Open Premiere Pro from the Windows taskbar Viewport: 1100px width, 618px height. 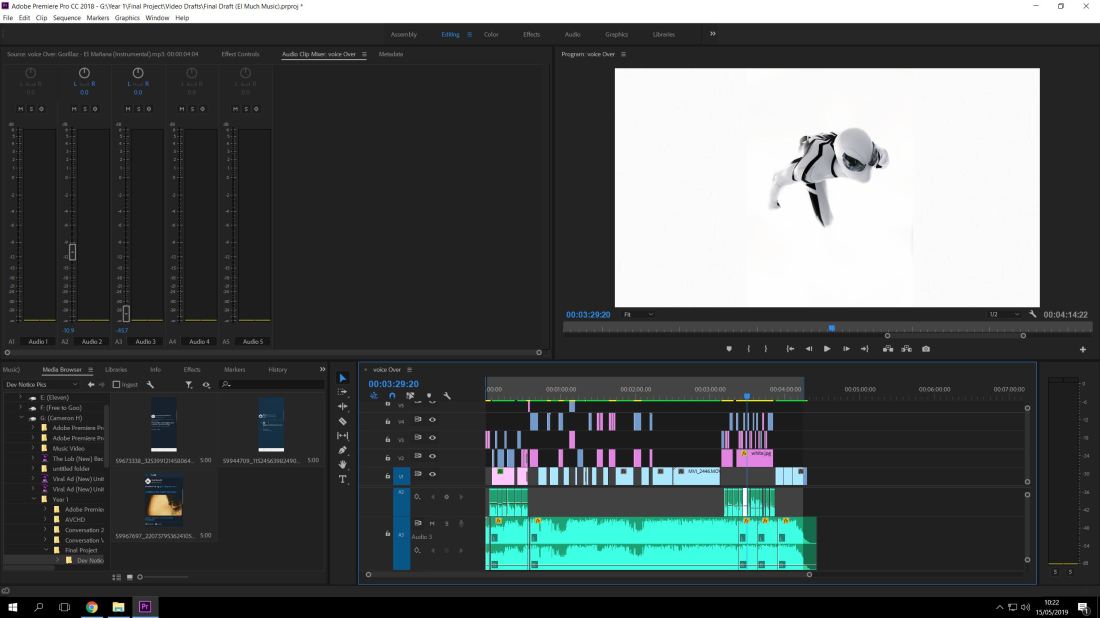[x=145, y=607]
